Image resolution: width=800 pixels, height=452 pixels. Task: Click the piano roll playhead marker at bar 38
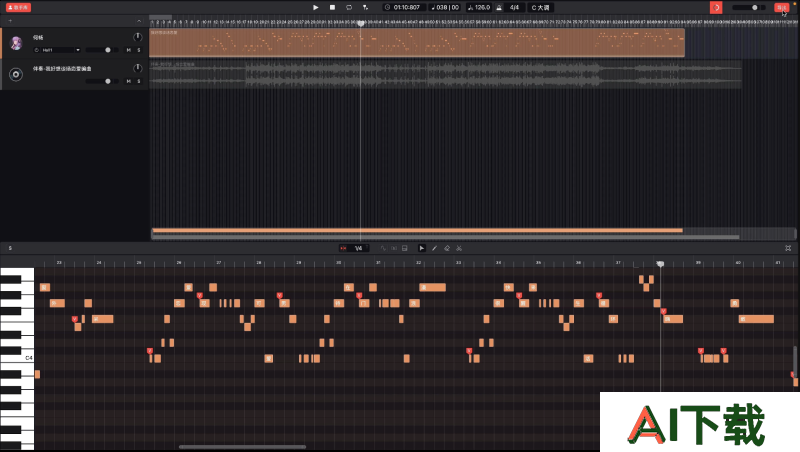click(x=660, y=264)
